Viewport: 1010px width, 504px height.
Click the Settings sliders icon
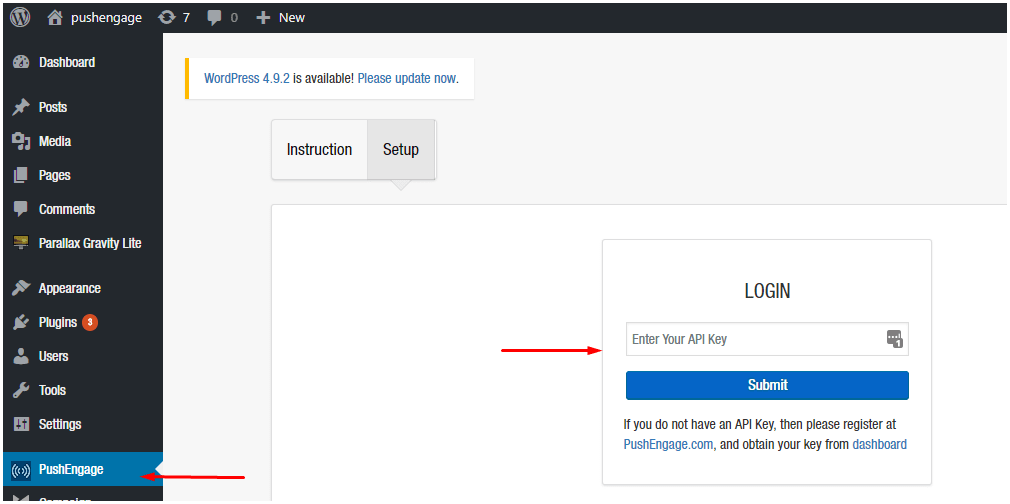coord(21,424)
